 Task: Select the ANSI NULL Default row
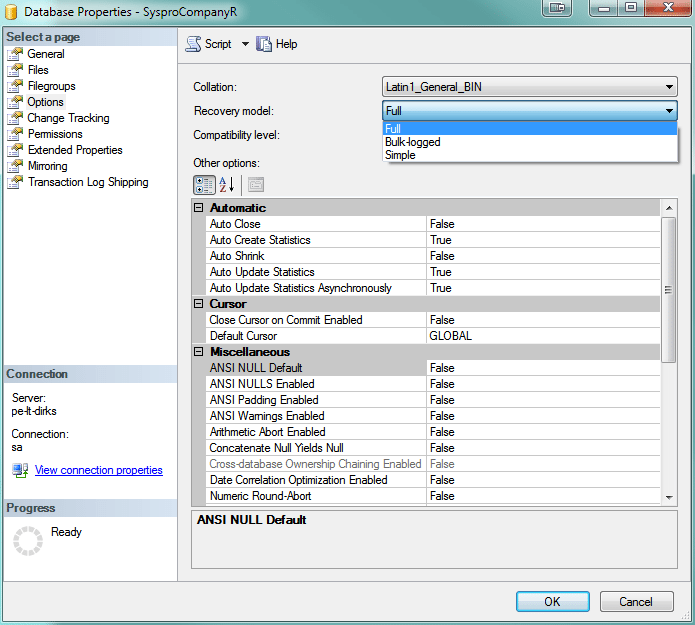pyautogui.click(x=433, y=367)
